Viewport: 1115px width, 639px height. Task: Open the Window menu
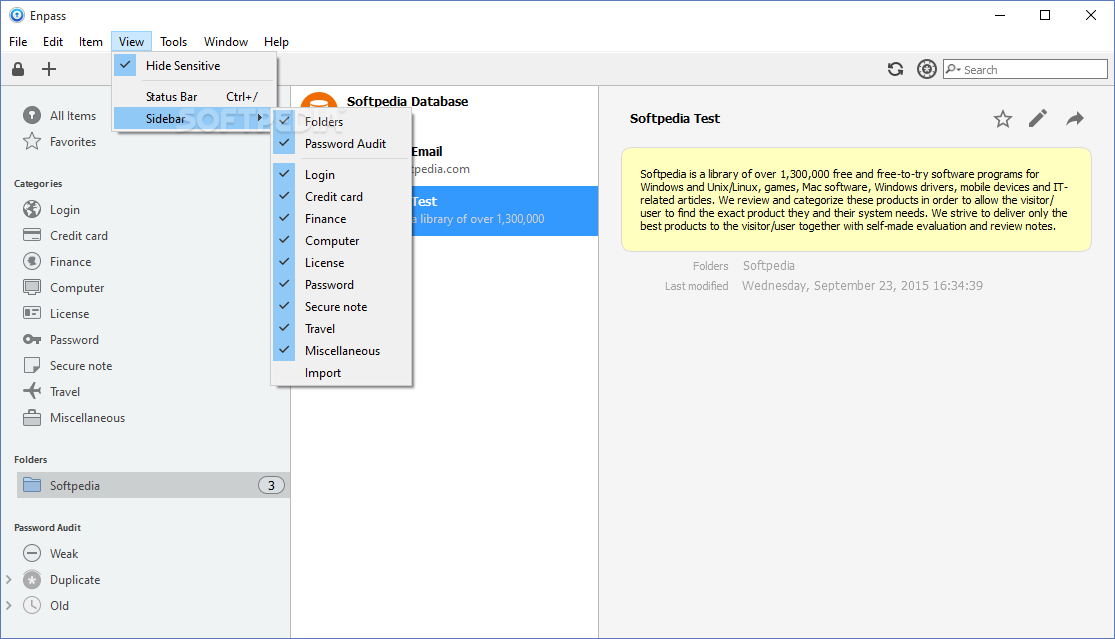click(x=225, y=41)
